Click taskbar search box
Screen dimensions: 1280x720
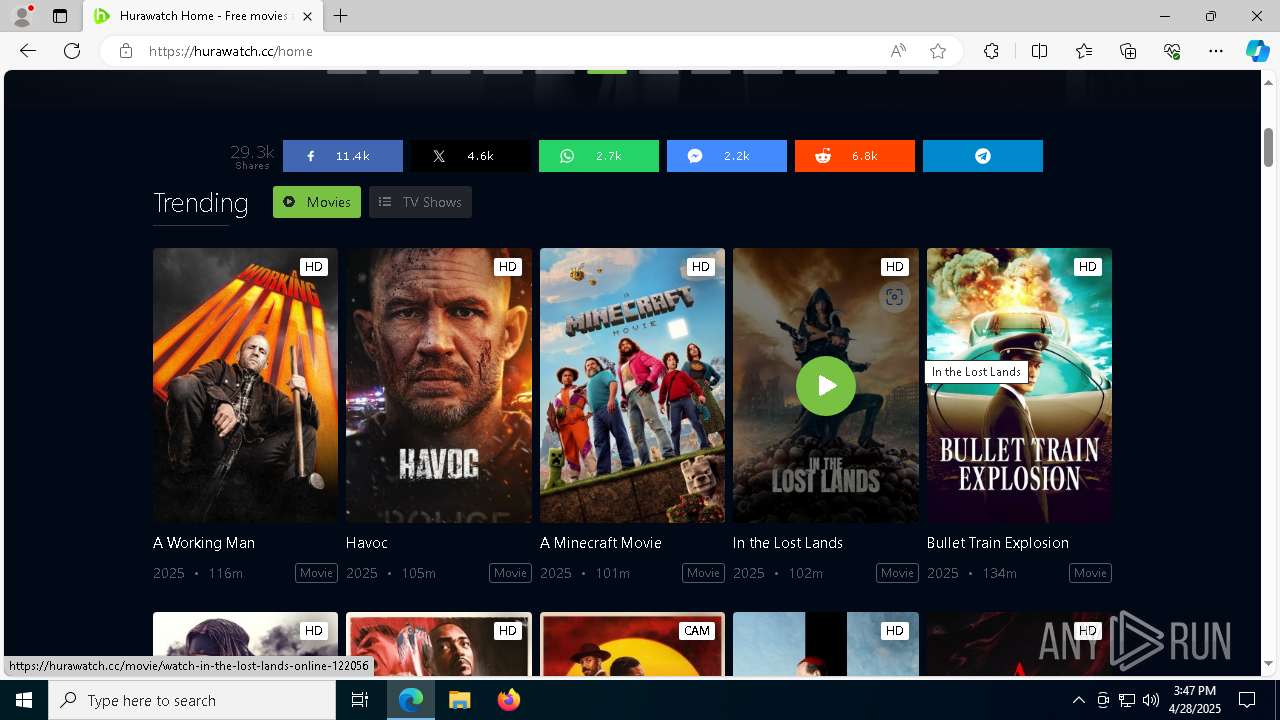[x=192, y=700]
